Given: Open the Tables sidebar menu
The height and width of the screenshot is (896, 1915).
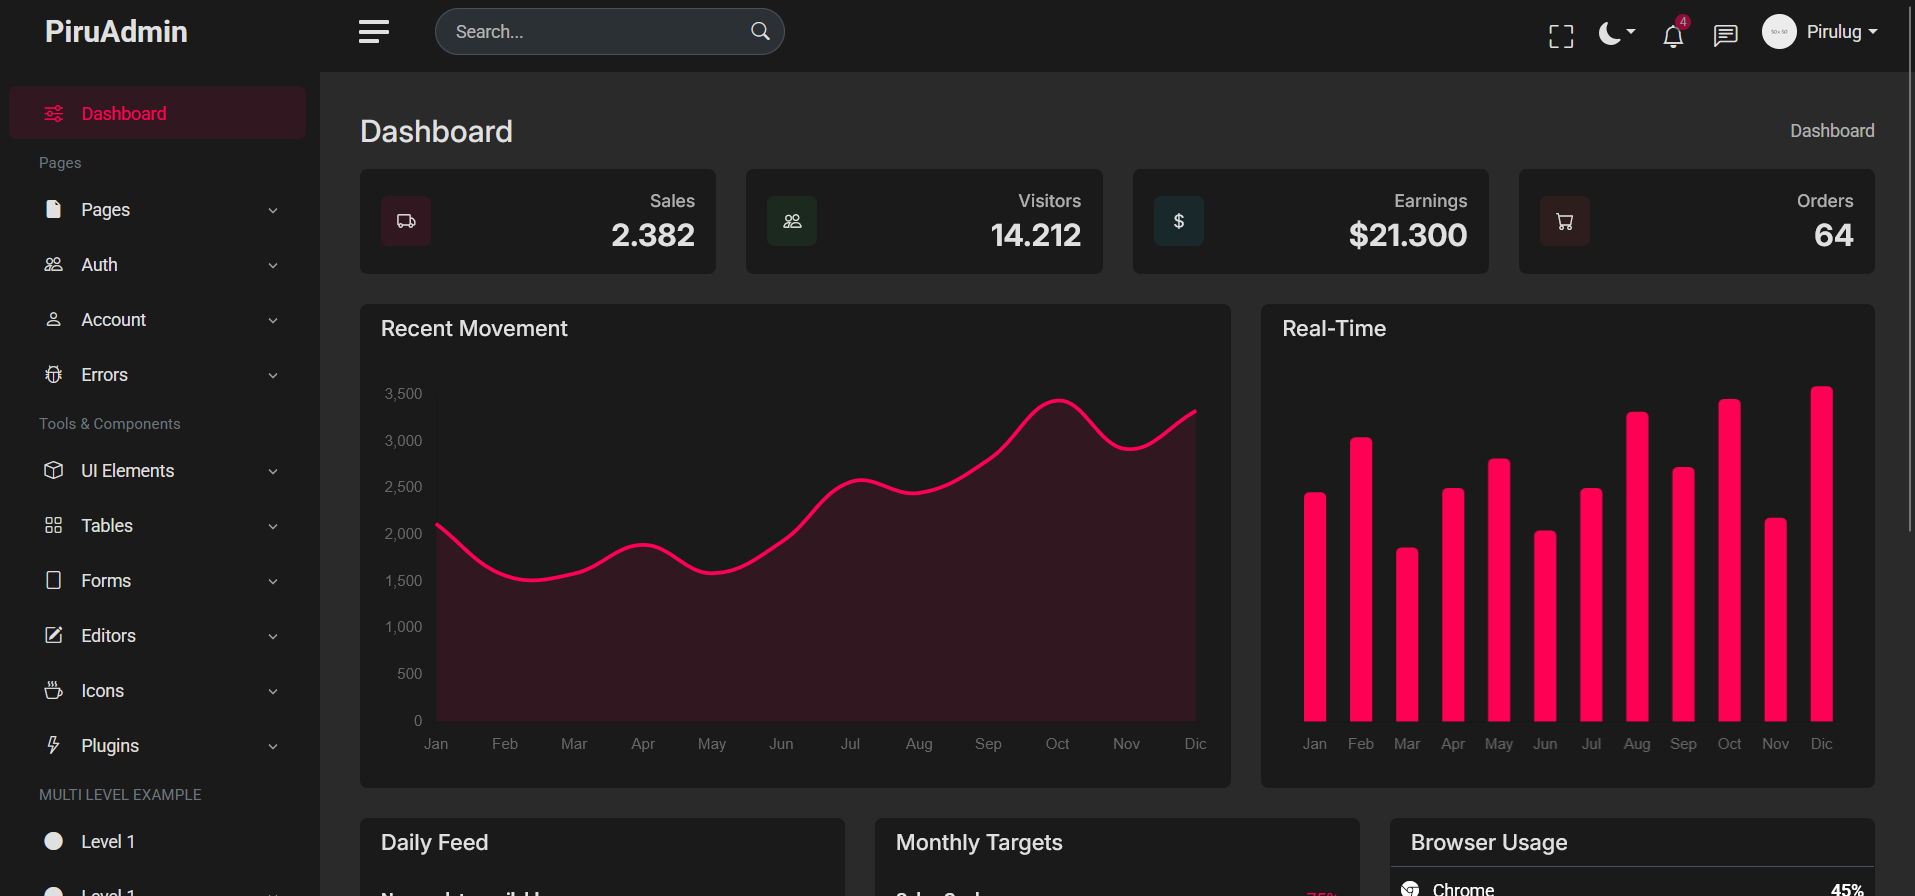Looking at the screenshot, I should [158, 526].
